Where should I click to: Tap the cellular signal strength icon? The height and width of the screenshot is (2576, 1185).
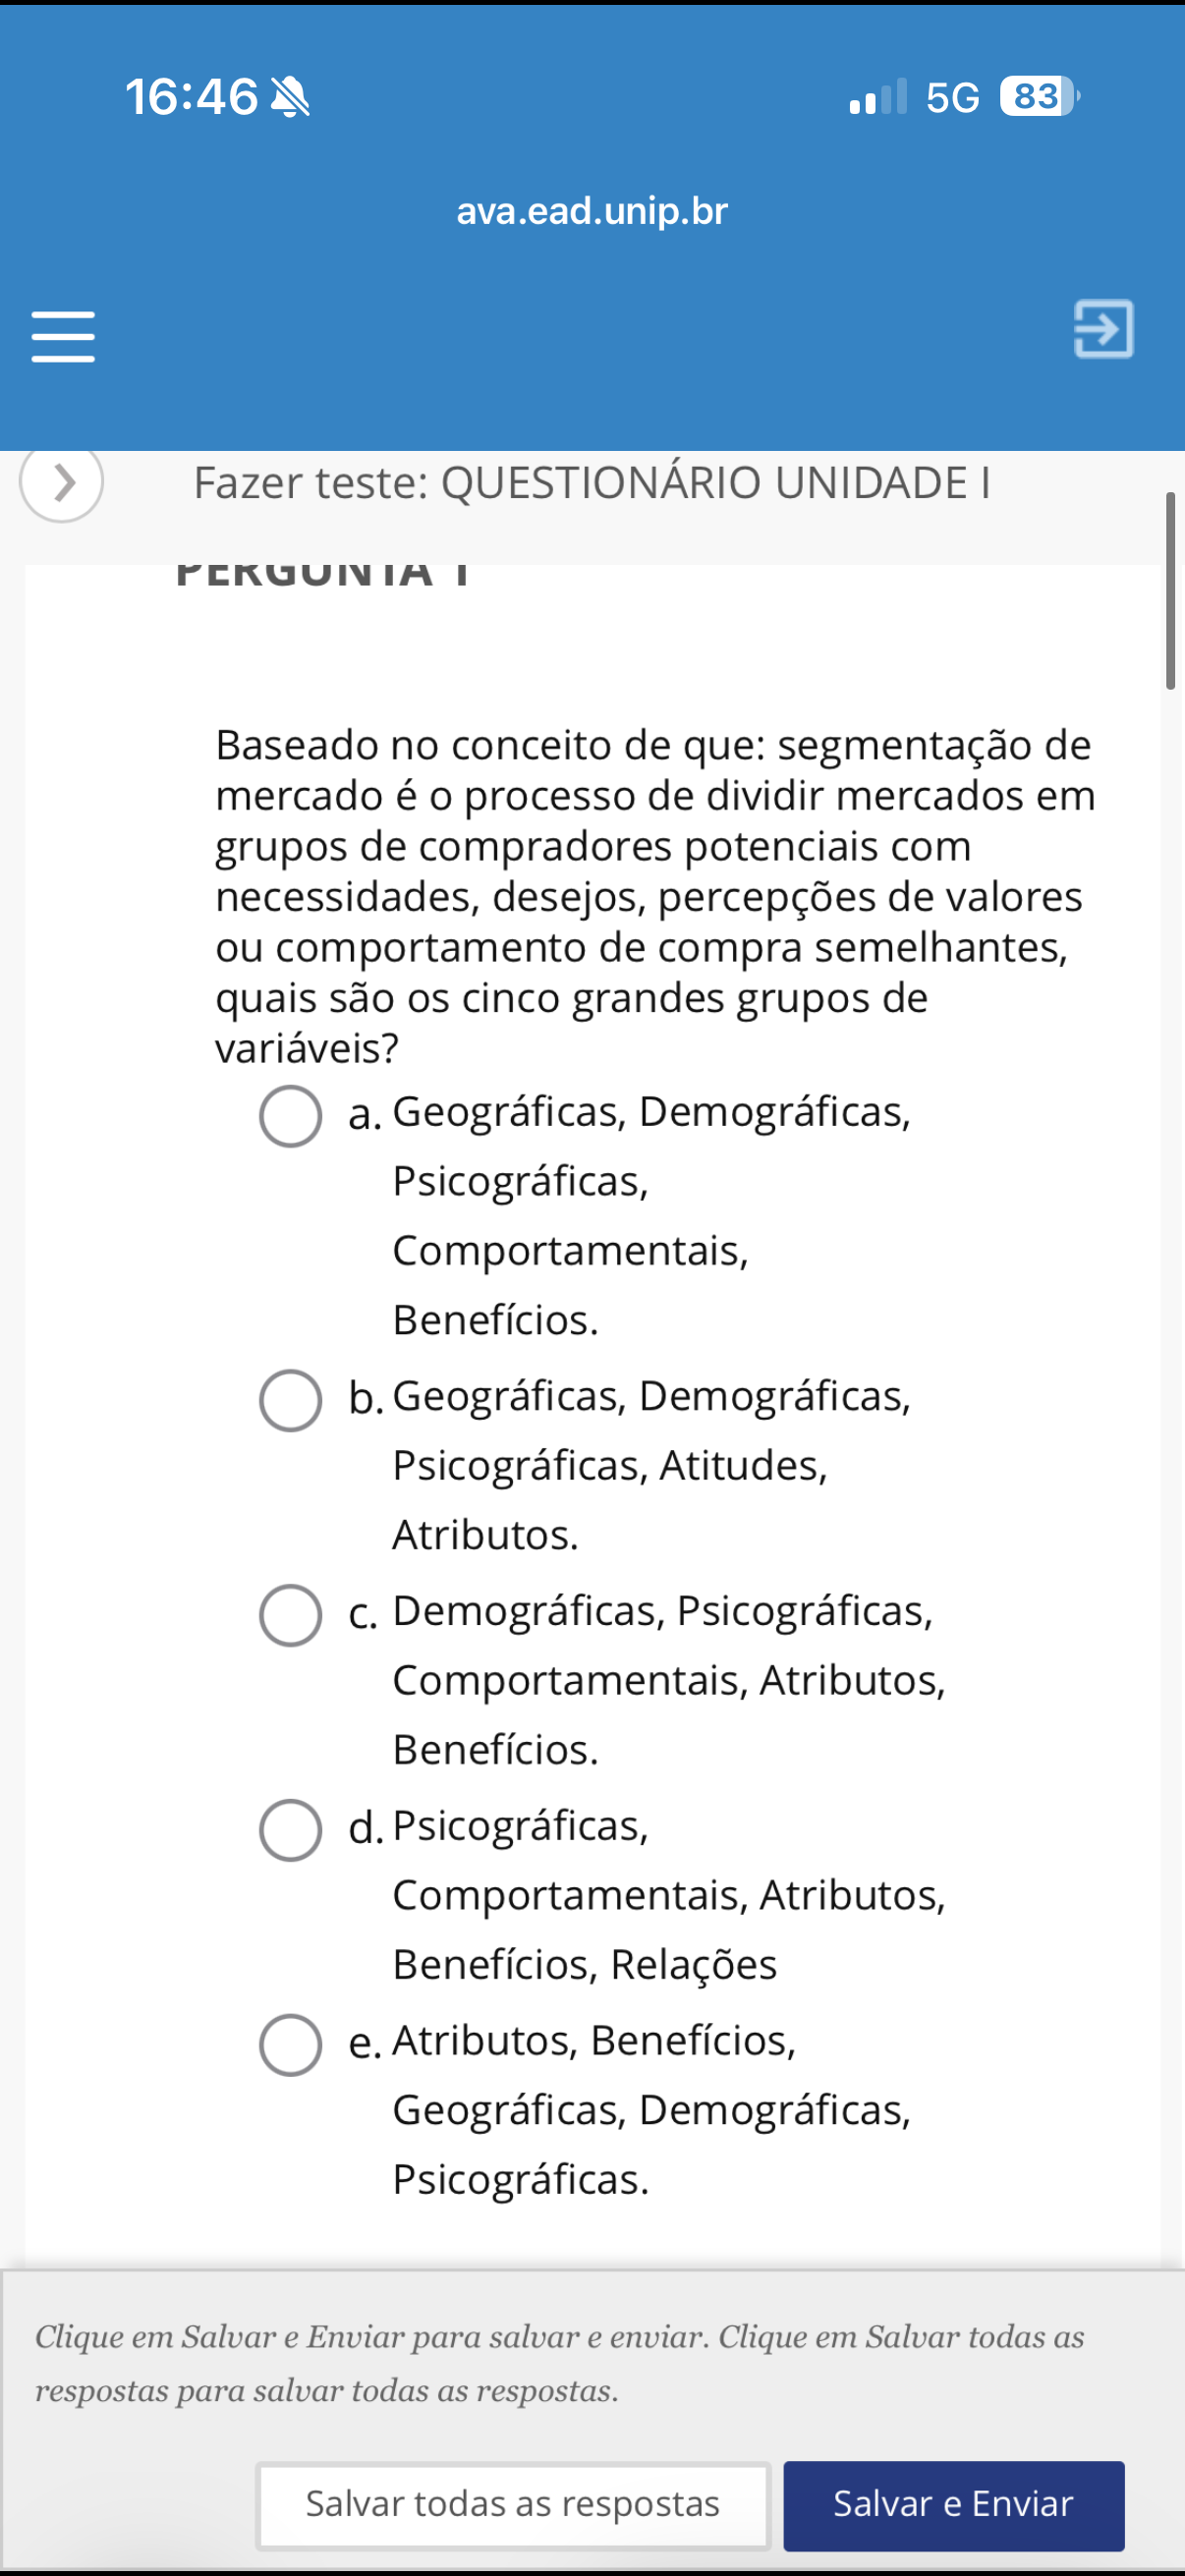(877, 97)
